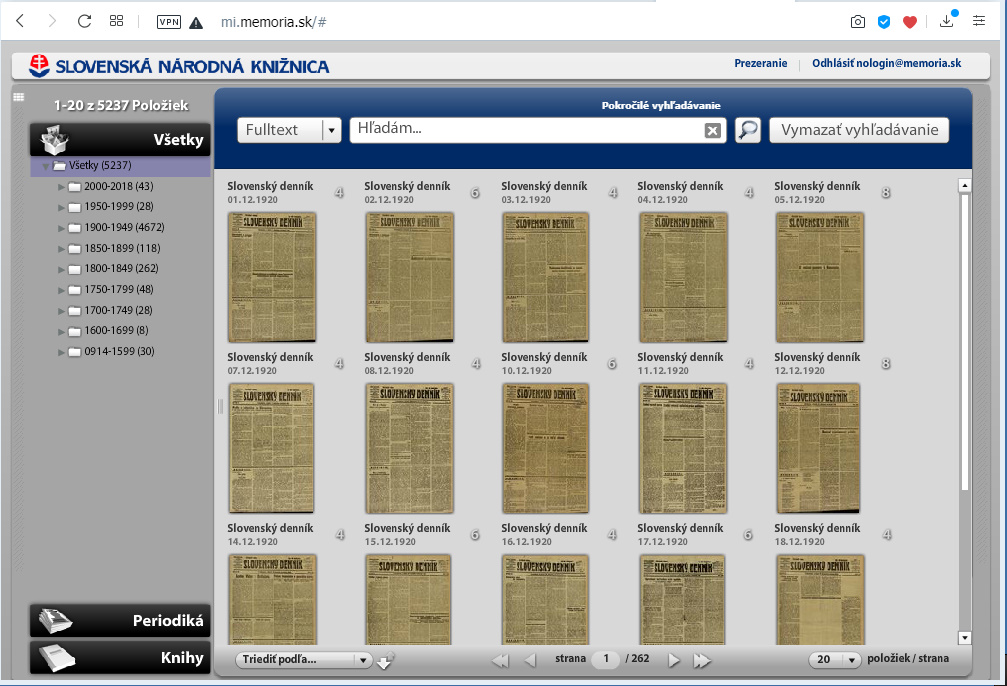1007x686 pixels.
Task: Toggle sort direction arrow icon
Action: pos(385,660)
